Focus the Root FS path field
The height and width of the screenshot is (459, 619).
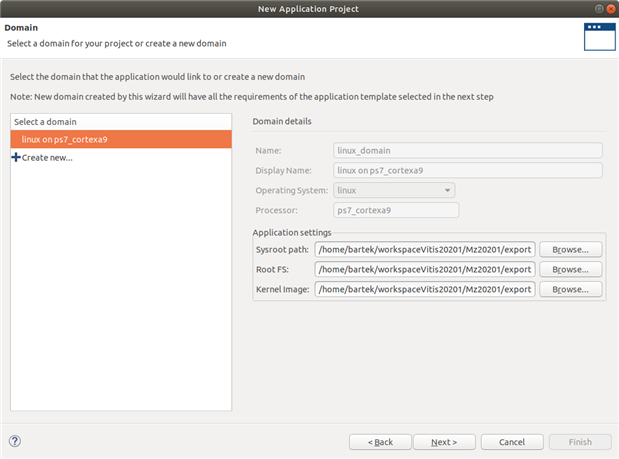coord(424,269)
